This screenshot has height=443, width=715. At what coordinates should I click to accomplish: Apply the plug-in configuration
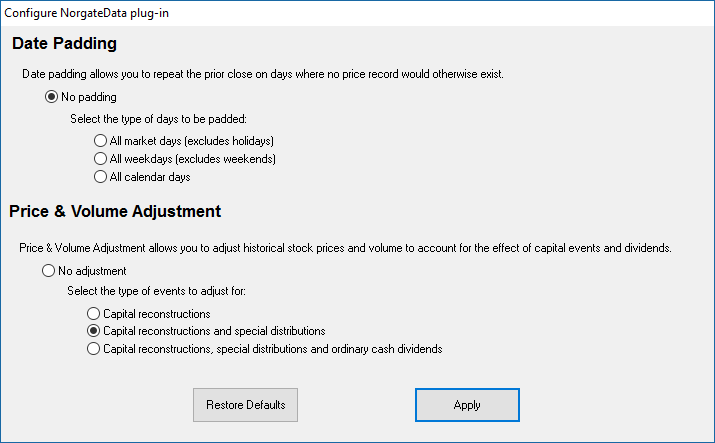click(467, 405)
